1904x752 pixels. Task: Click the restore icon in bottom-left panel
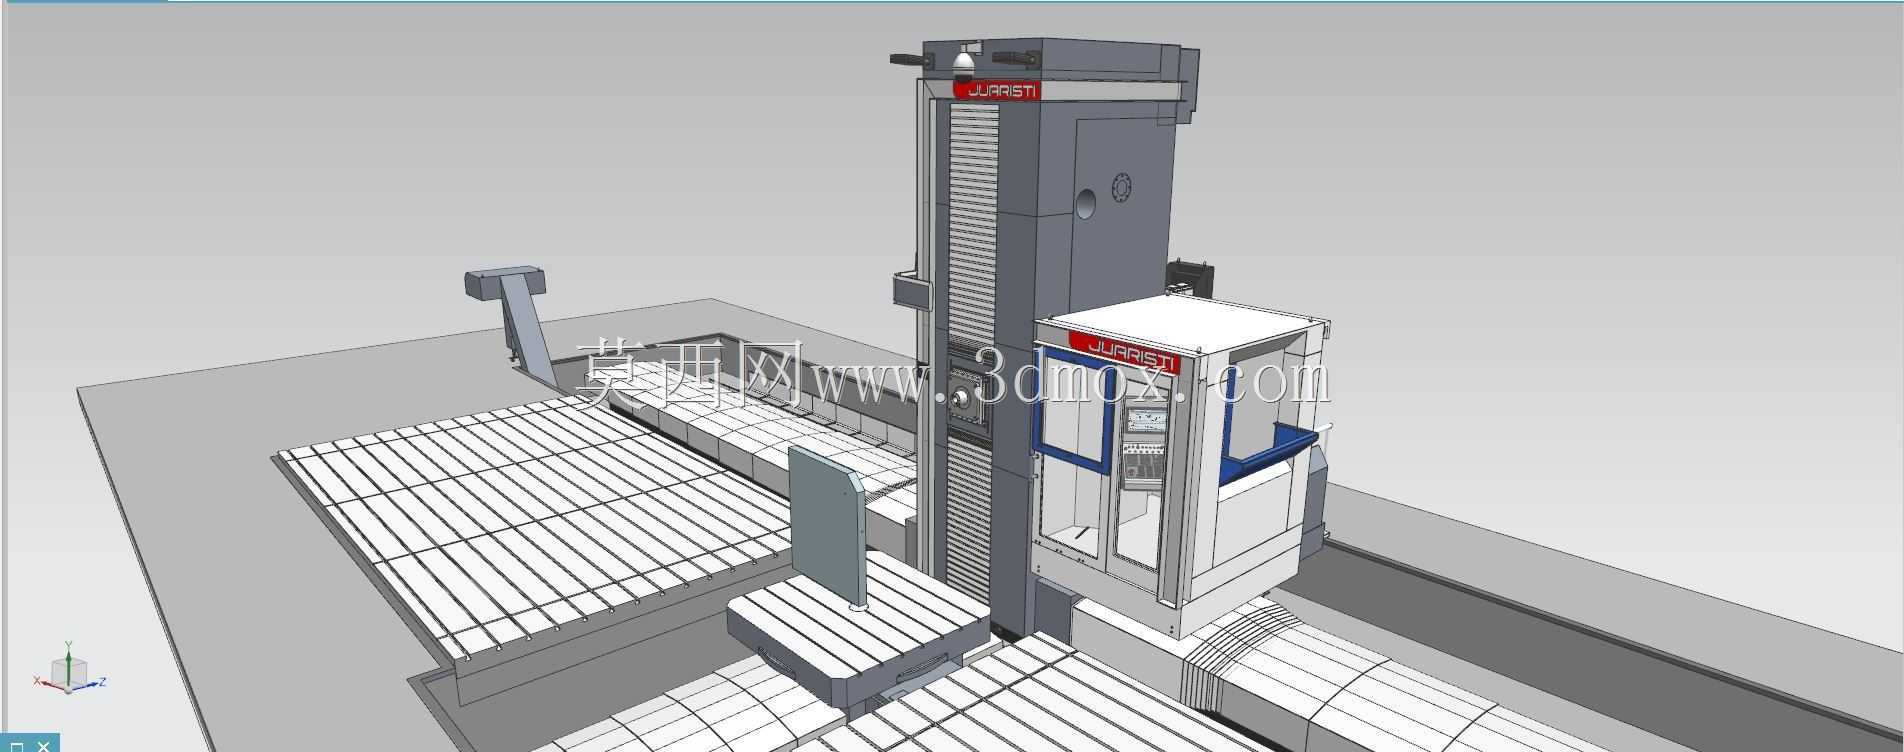[17, 745]
